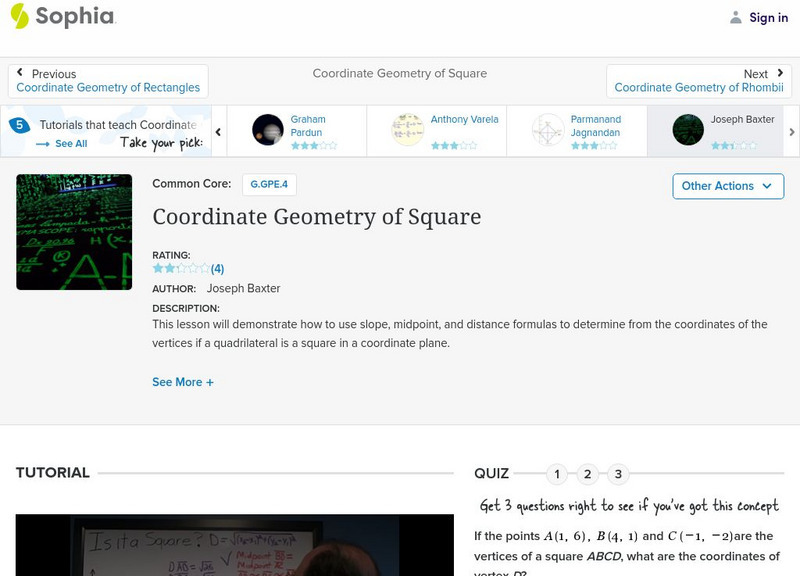
Task: Click the Coordinate Geometry of Square breadcrumb title
Action: coord(399,73)
